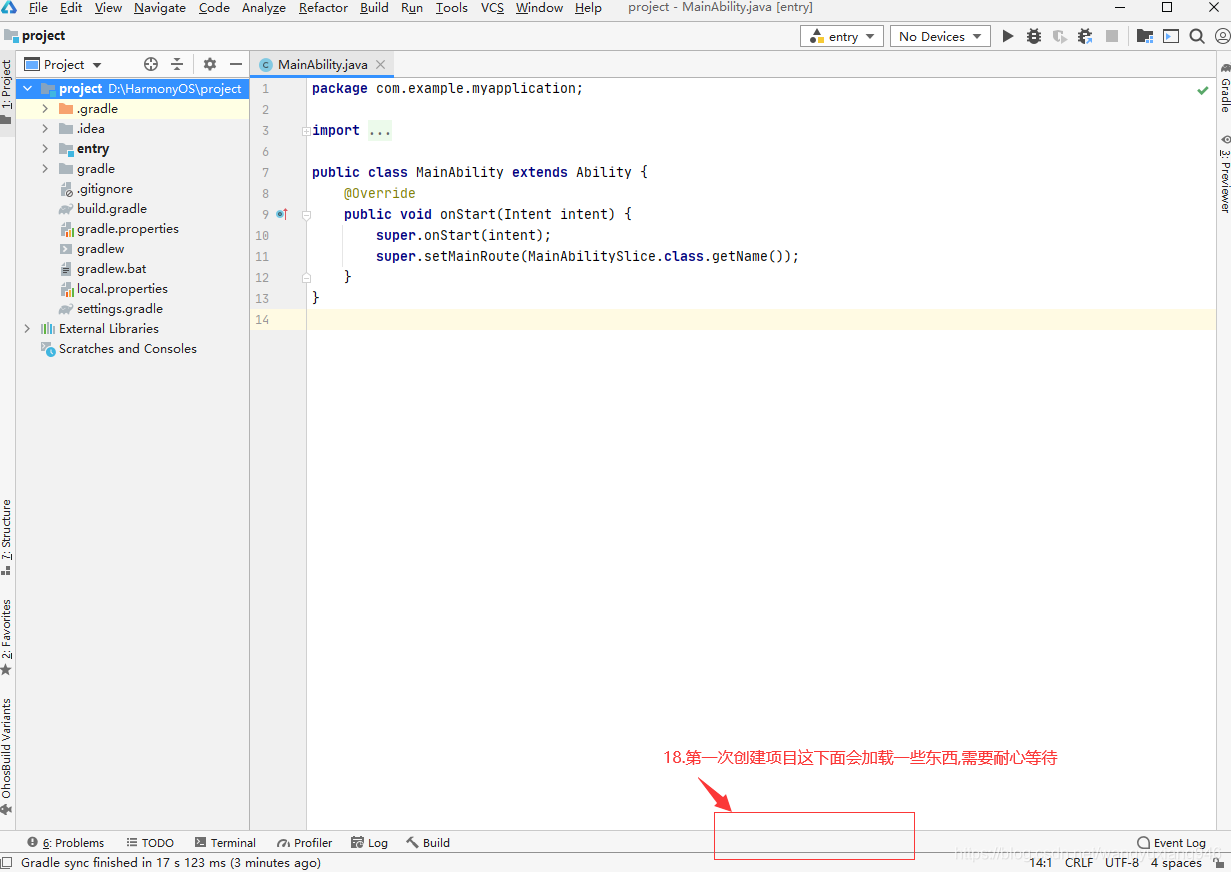Open the Log tool window
The width and height of the screenshot is (1231, 872).
[369, 843]
